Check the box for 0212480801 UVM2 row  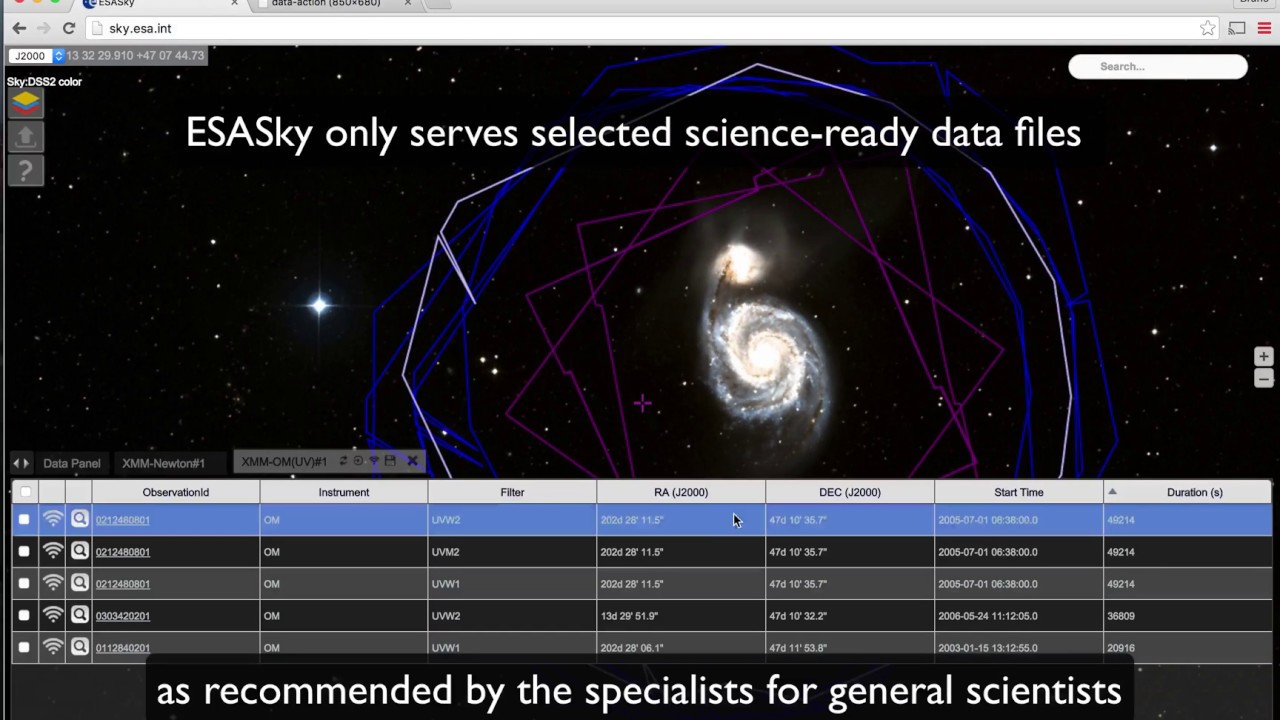[24, 552]
